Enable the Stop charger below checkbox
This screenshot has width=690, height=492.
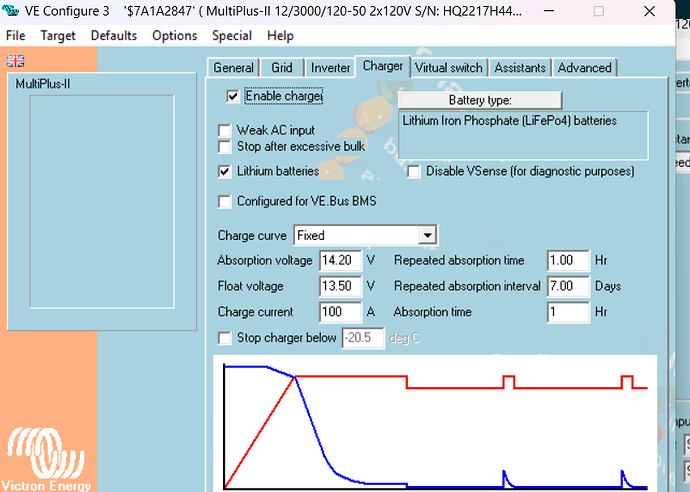(x=224, y=338)
